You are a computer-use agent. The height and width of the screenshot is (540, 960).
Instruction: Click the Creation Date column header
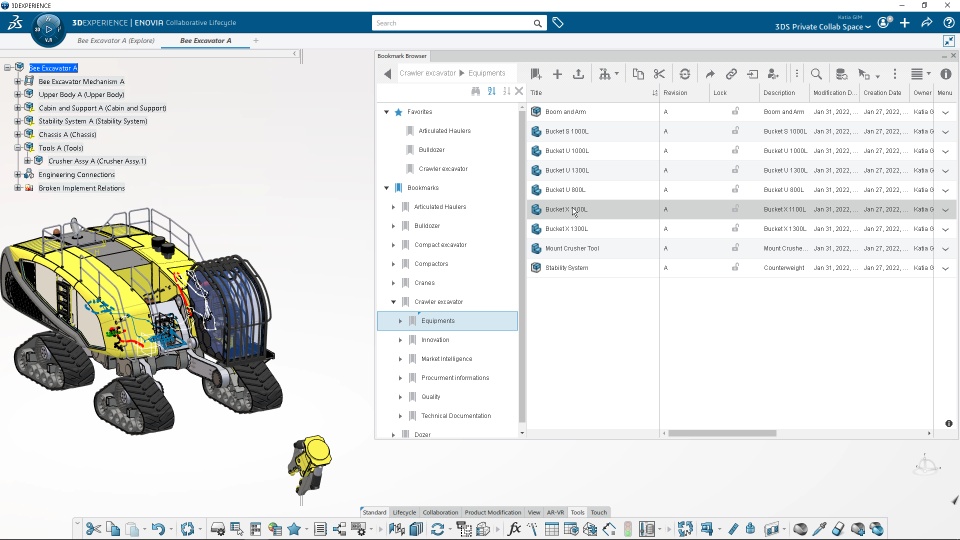pos(884,93)
